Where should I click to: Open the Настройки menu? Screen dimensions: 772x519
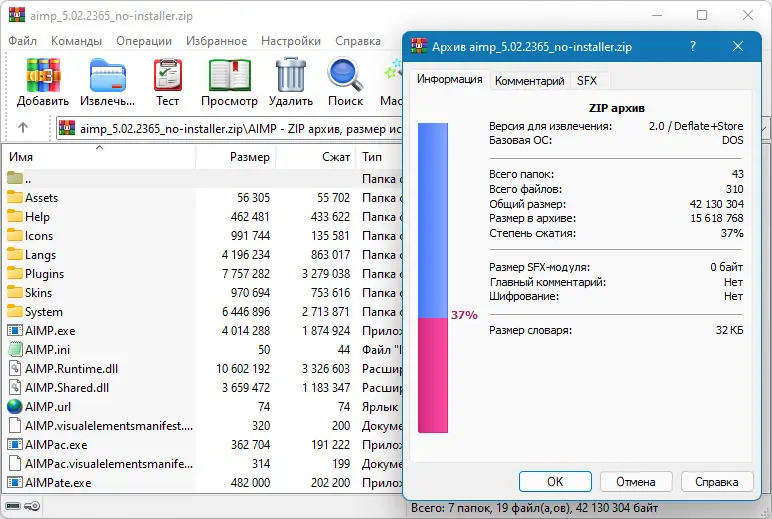(291, 41)
